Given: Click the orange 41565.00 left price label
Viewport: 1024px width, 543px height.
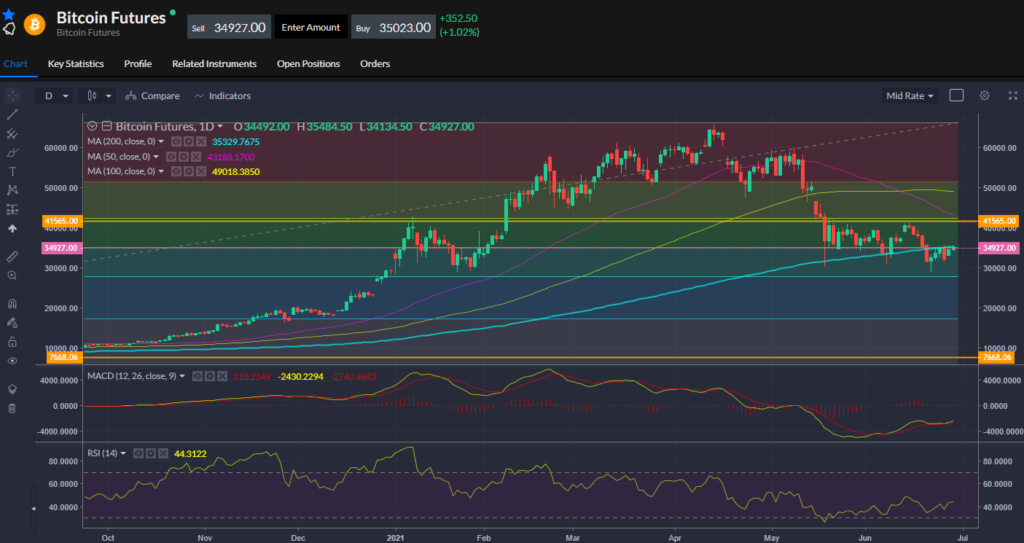Looking at the screenshot, I should [62, 222].
